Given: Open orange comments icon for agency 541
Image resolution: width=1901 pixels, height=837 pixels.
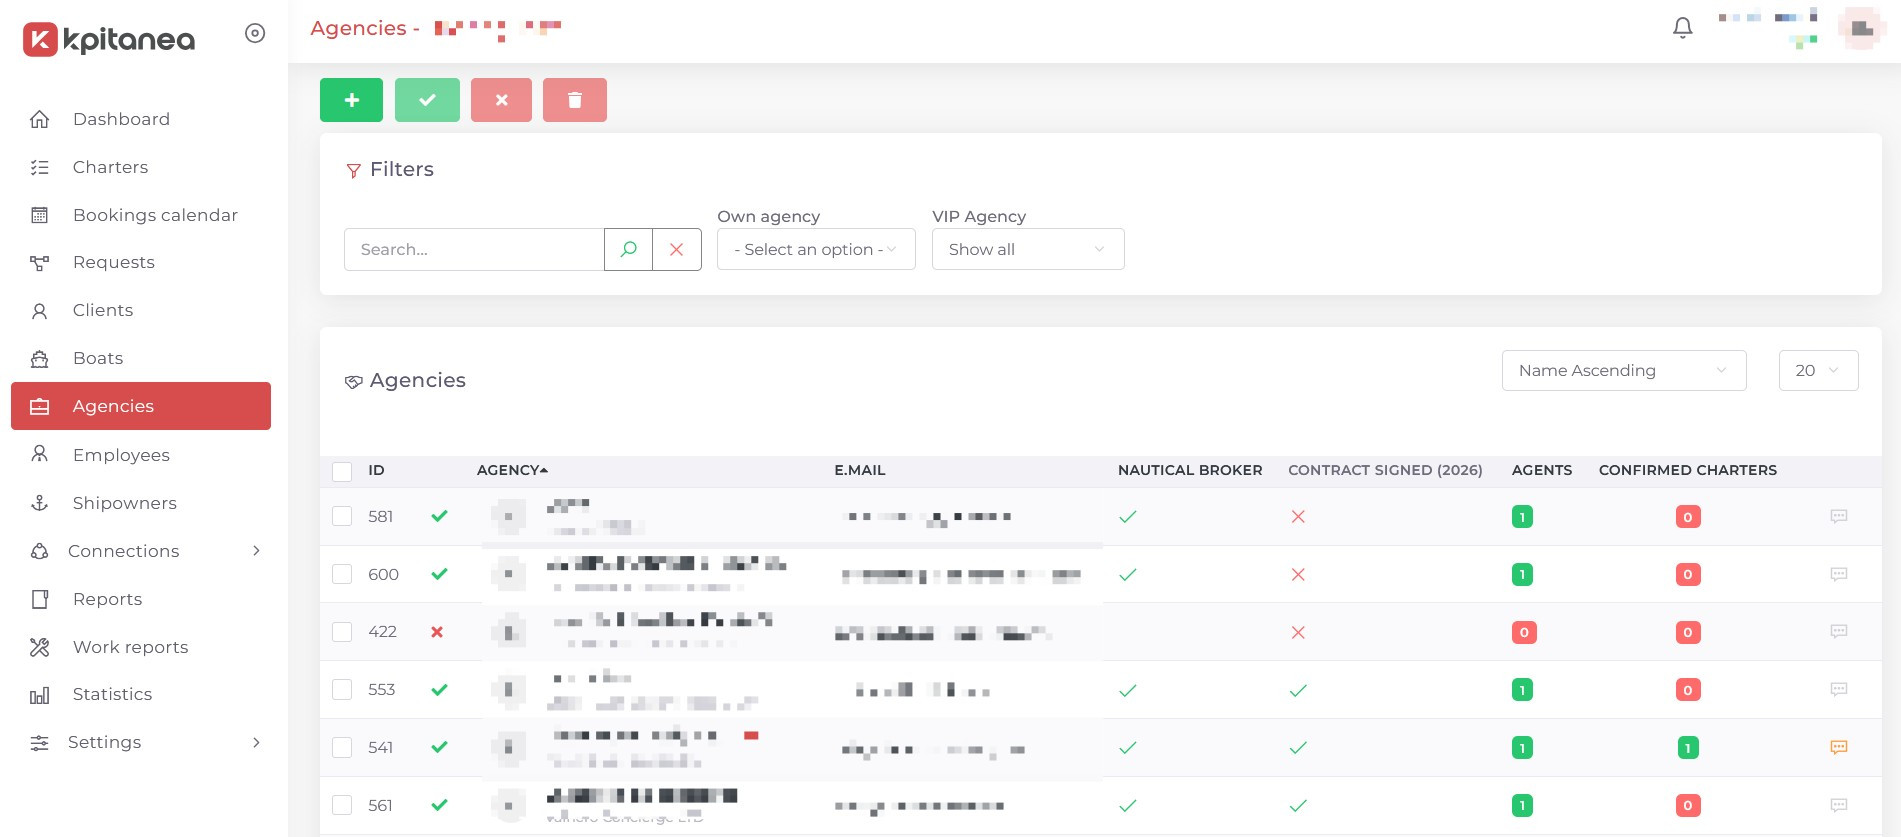Looking at the screenshot, I should pyautogui.click(x=1838, y=747).
